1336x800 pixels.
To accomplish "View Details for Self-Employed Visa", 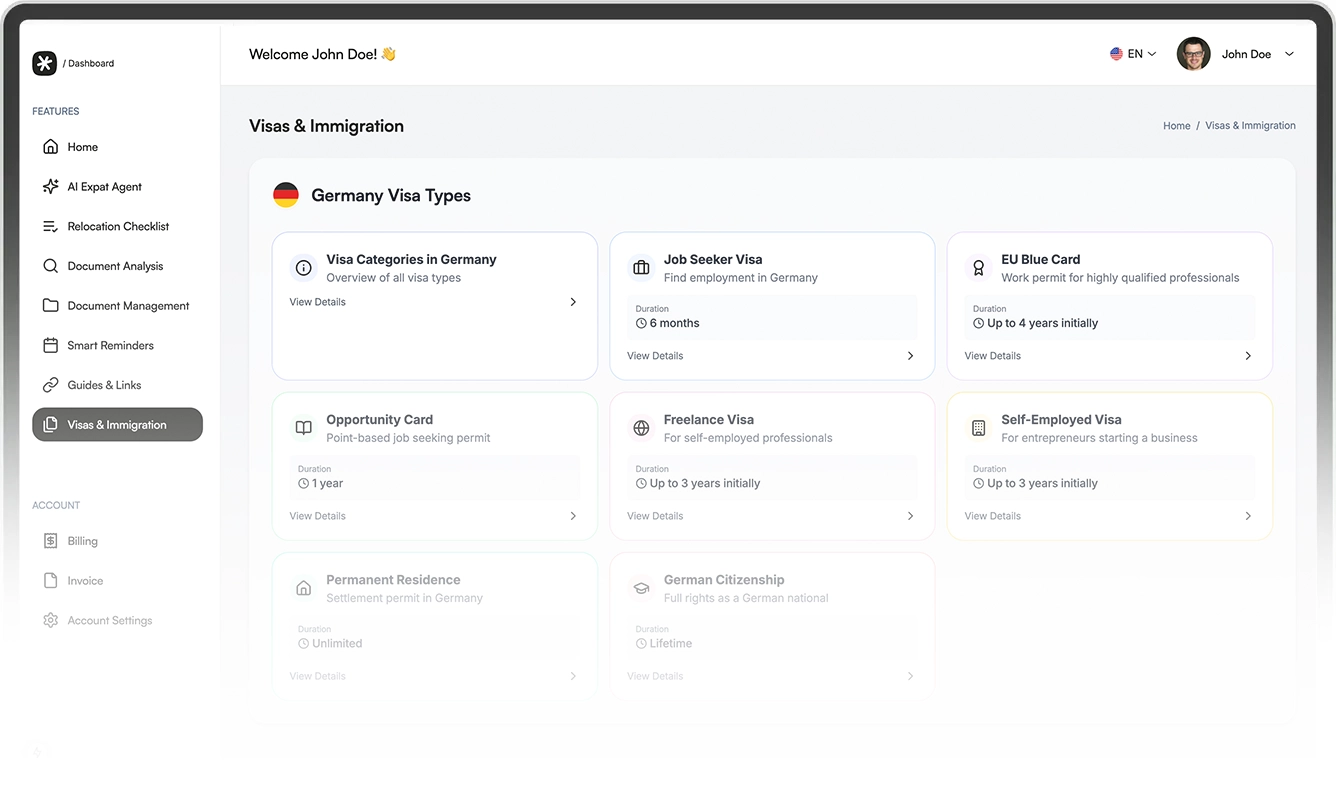I will pyautogui.click(x=993, y=516).
